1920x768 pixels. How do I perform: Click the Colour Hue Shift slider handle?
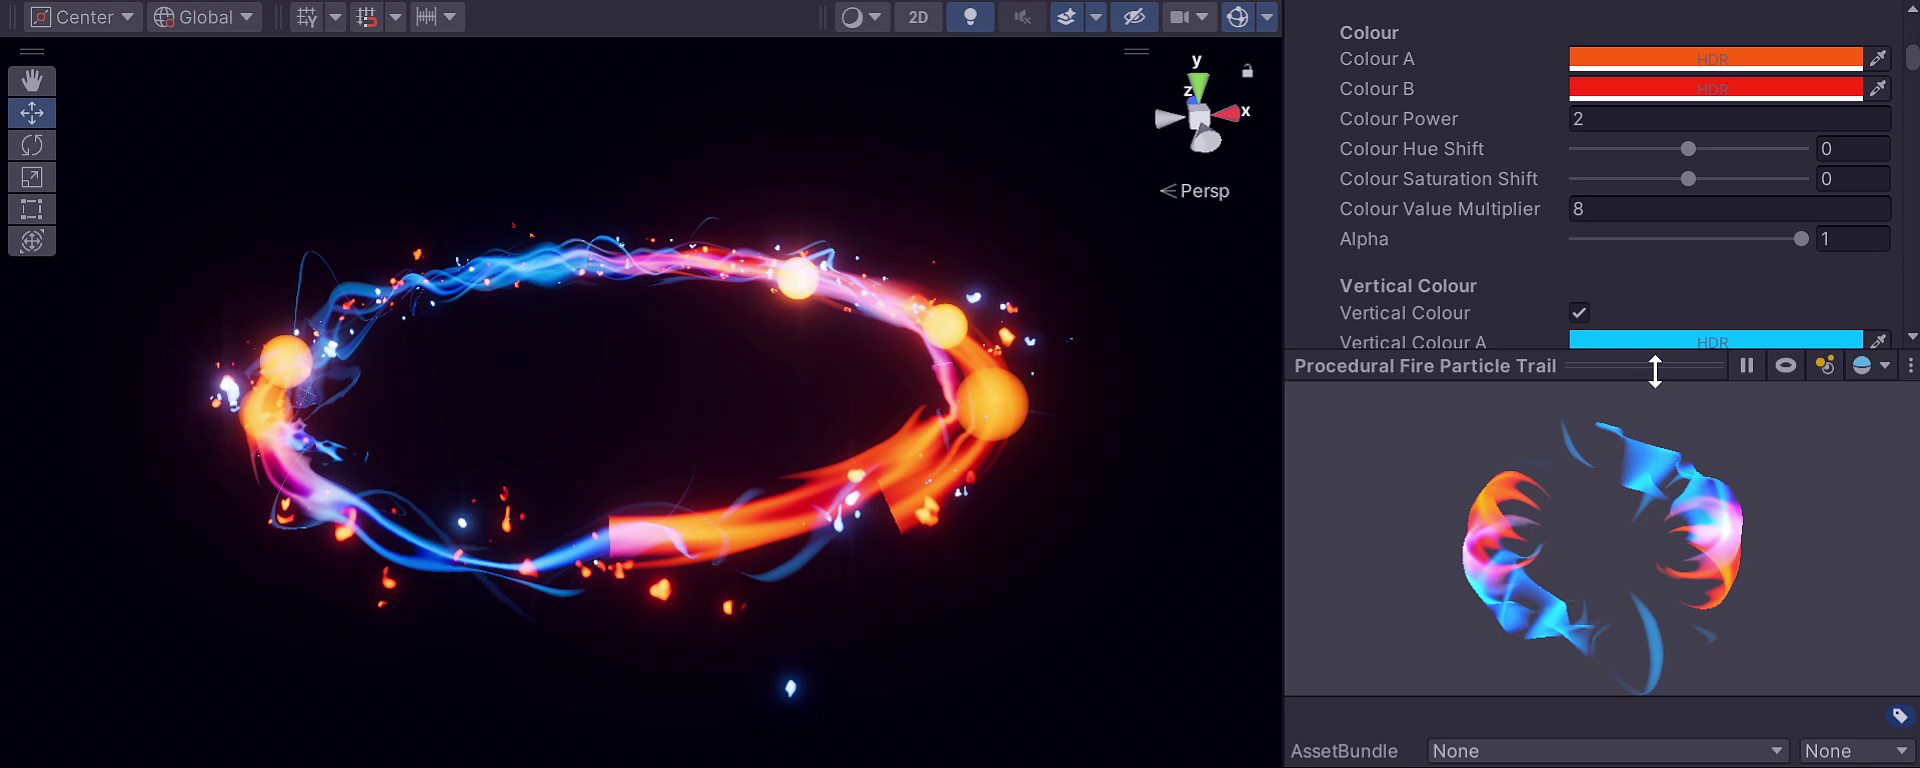coord(1688,149)
